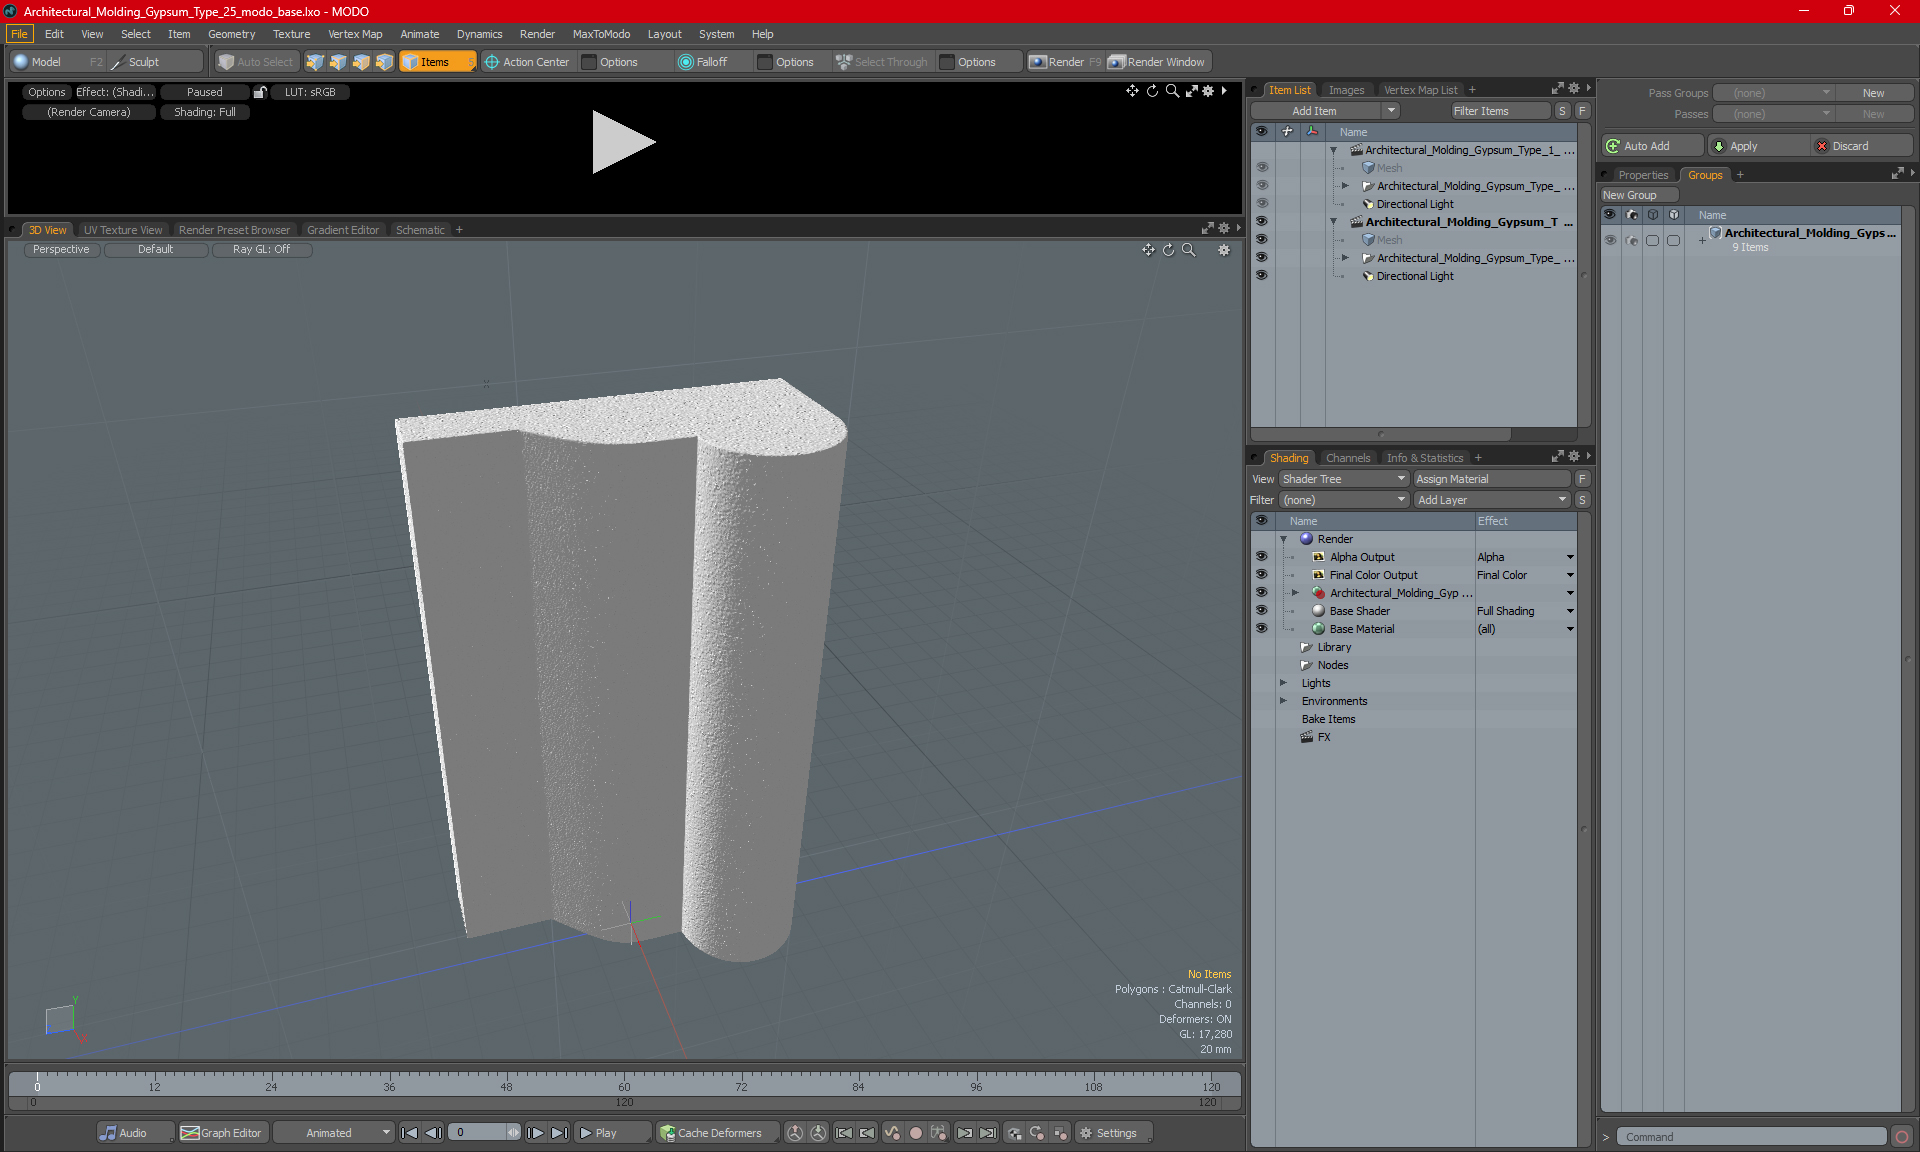The width and height of the screenshot is (1920, 1152).
Task: Toggle visibility of Base Material
Action: click(1261, 629)
